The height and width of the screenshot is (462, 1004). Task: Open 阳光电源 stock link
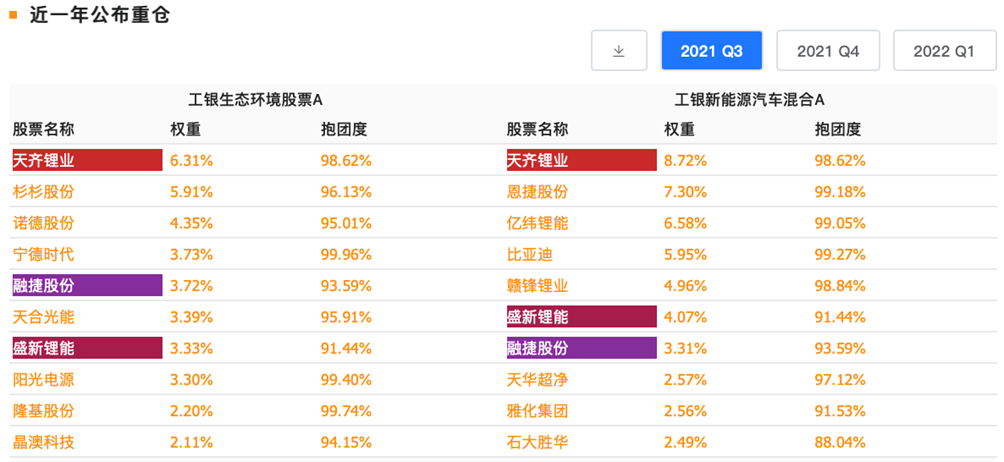click(43, 379)
